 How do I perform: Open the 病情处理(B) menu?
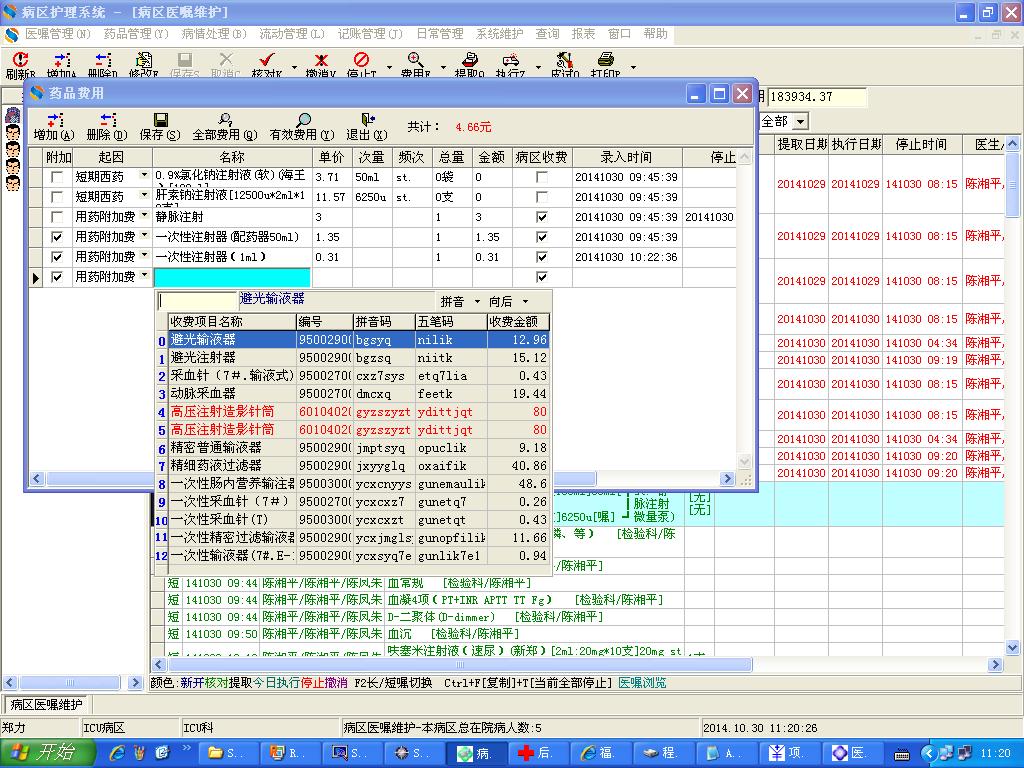[214, 34]
